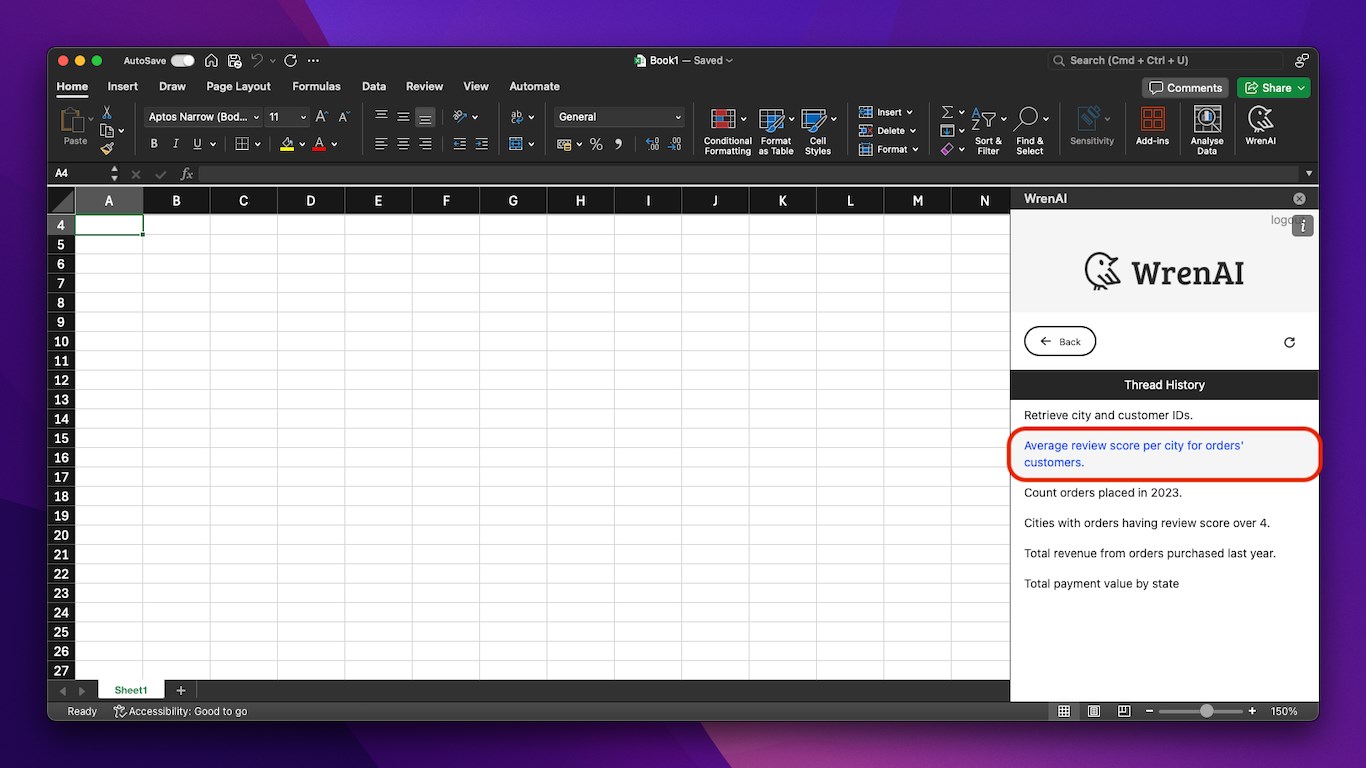Click the AutoSum sigma icon
Viewport: 1366px width, 768px height.
point(947,112)
